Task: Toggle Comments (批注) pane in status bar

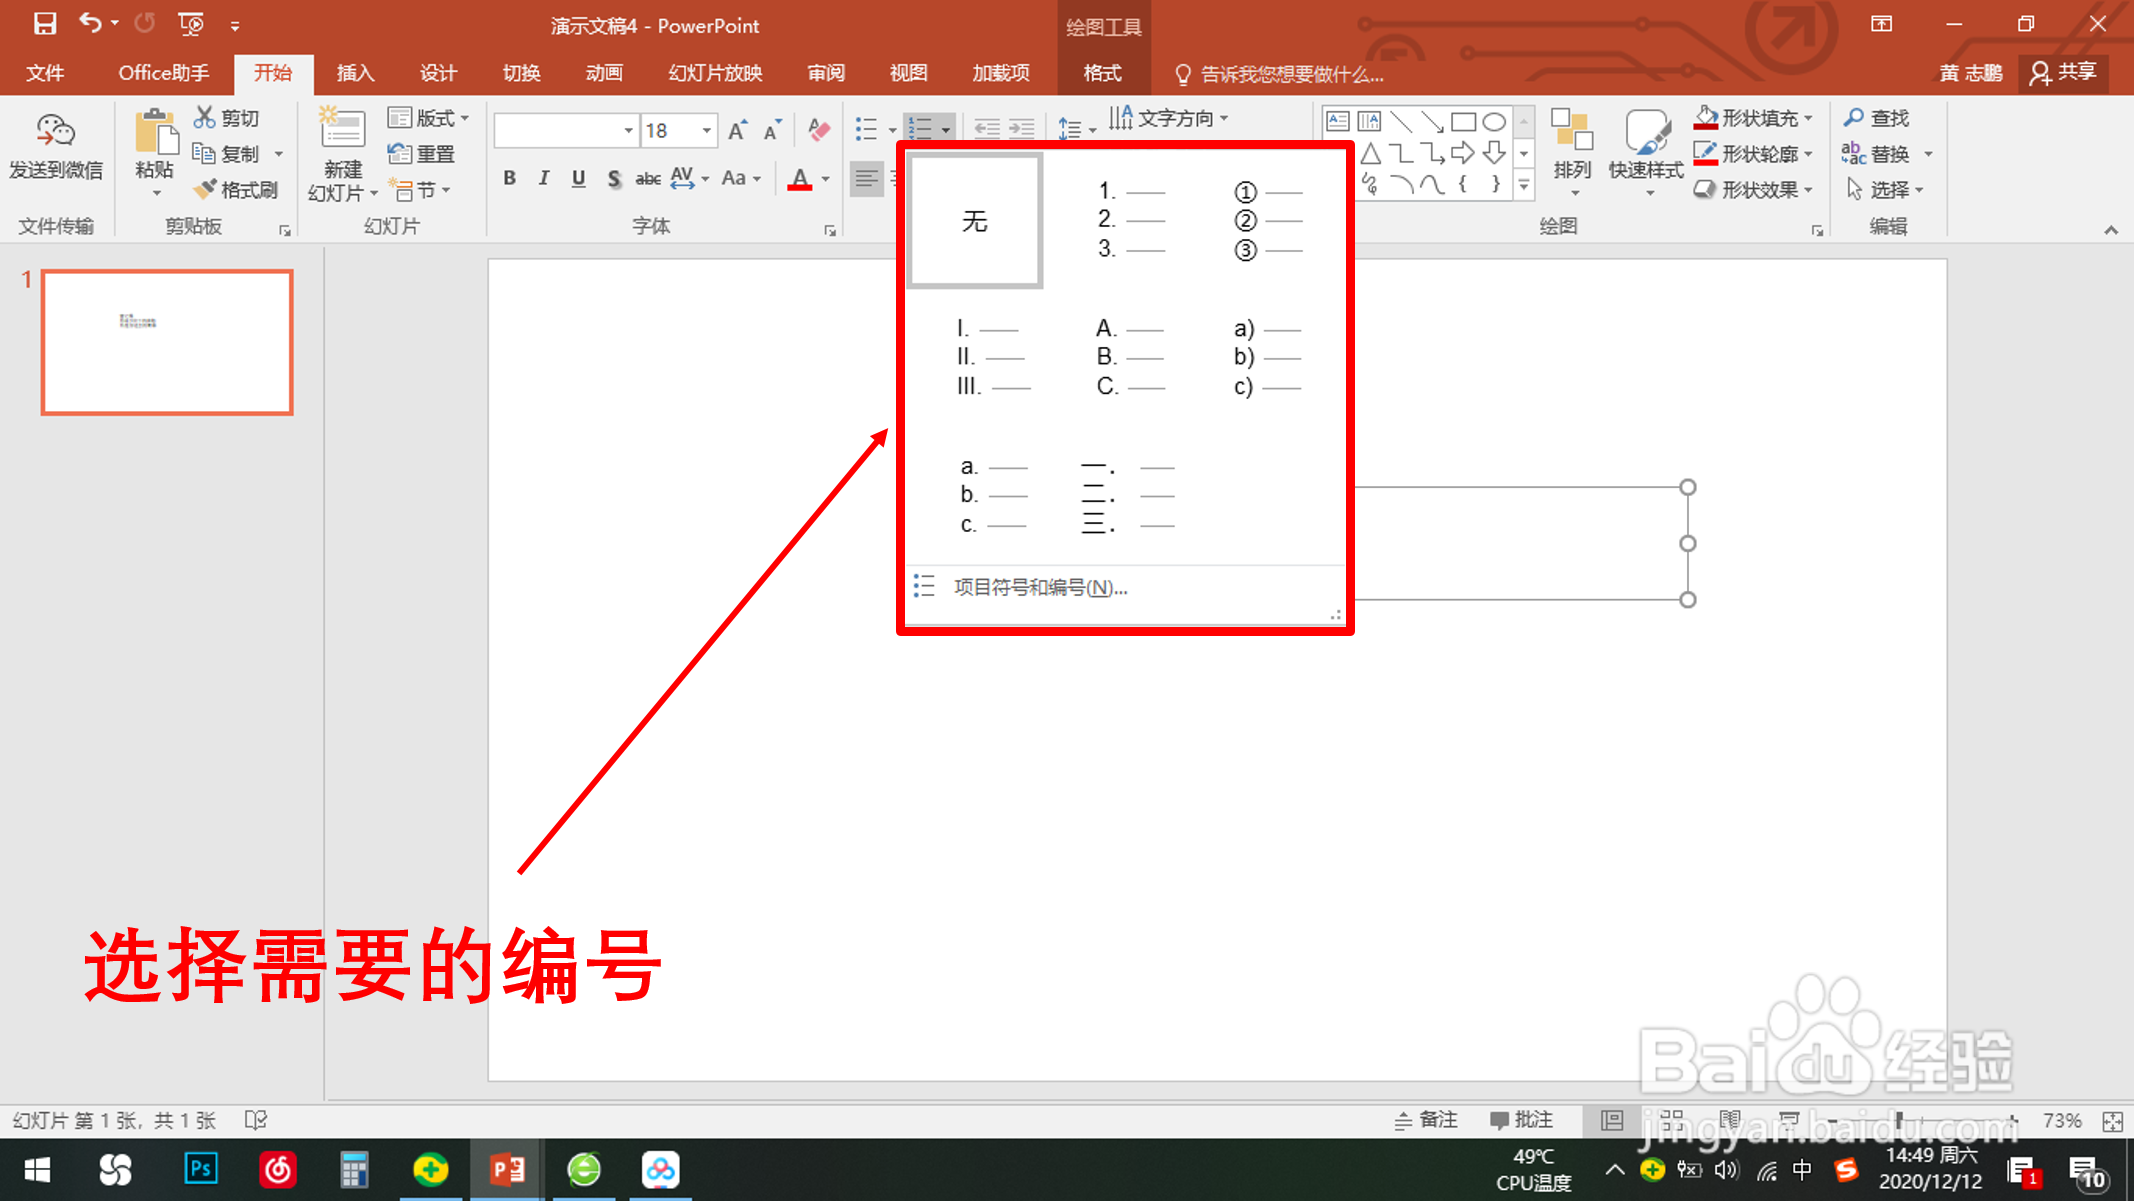Action: tap(1522, 1120)
